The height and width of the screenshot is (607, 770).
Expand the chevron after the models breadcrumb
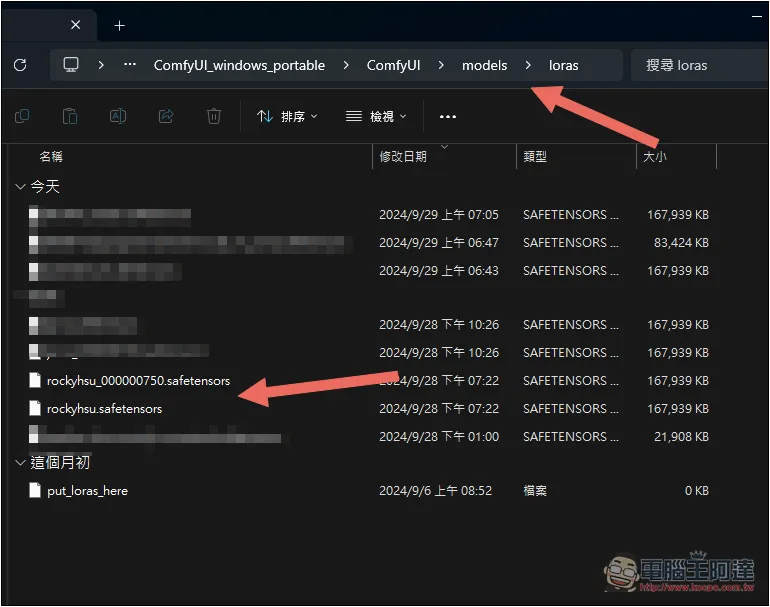pos(528,65)
